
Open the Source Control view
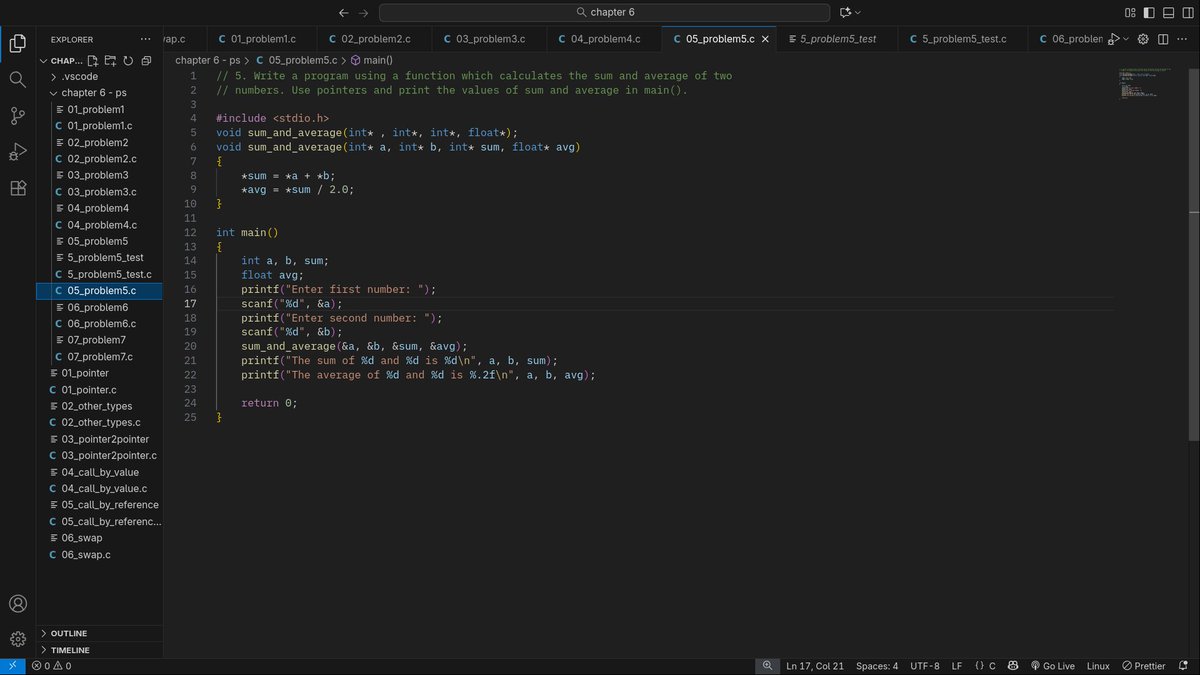17,116
